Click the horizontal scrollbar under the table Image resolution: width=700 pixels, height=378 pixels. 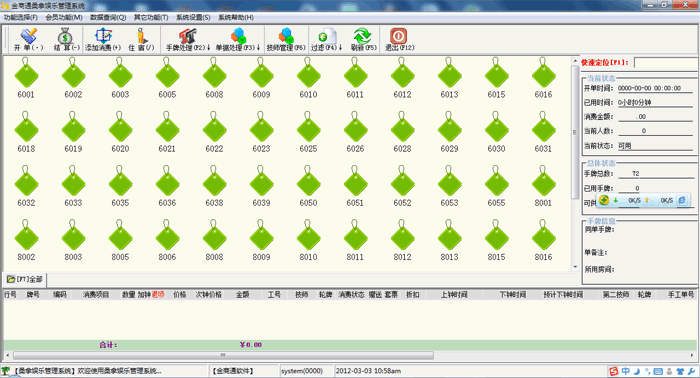click(223, 355)
